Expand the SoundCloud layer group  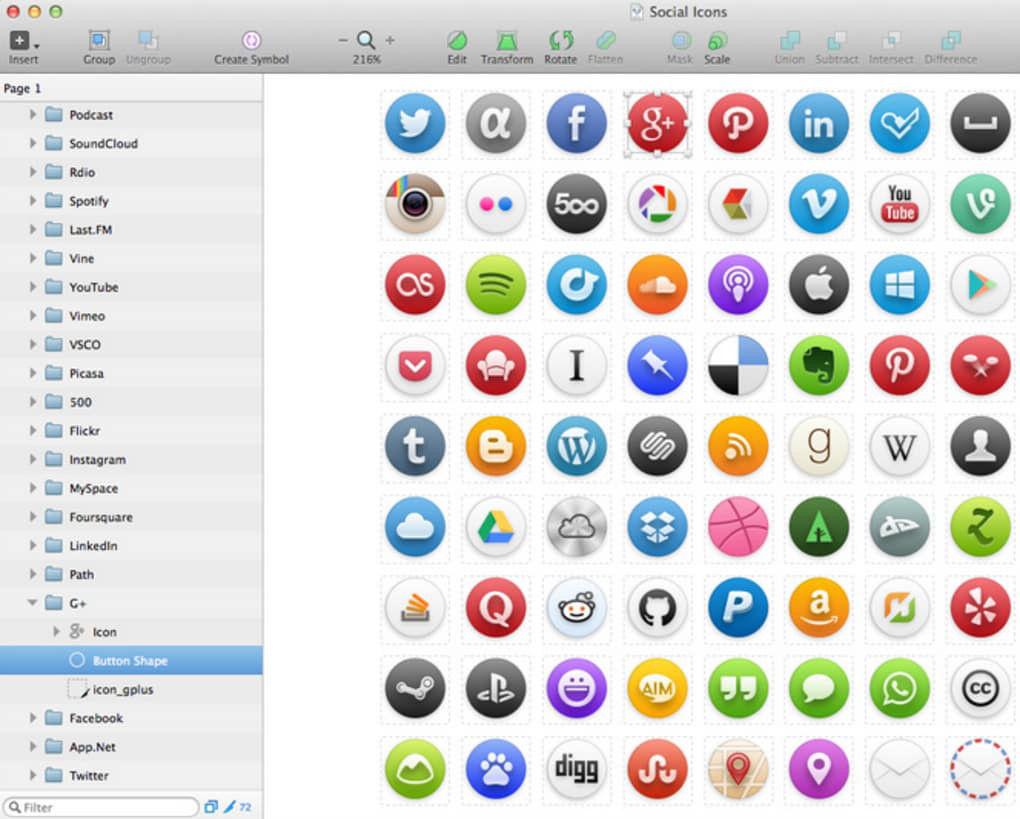pyautogui.click(x=33, y=143)
